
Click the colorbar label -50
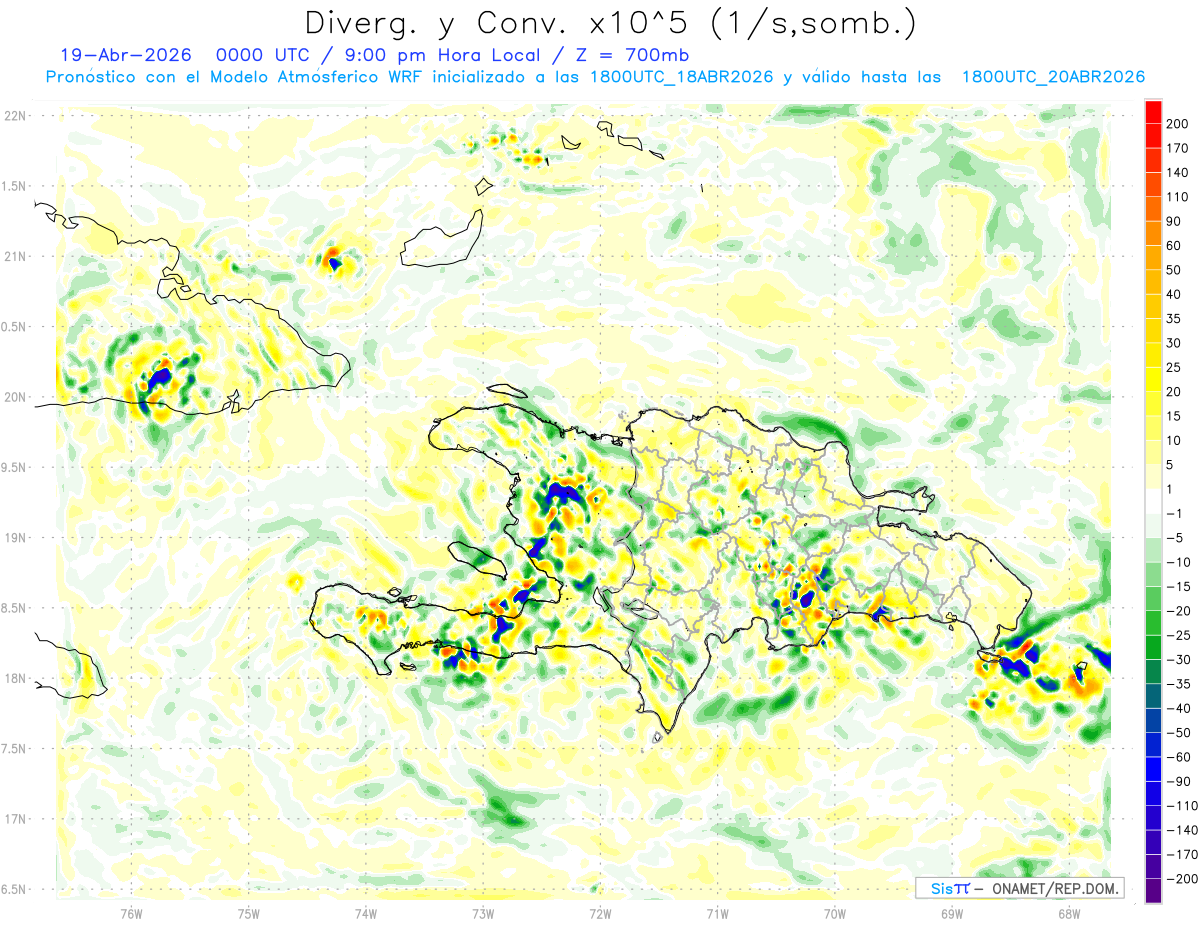click(x=1179, y=733)
